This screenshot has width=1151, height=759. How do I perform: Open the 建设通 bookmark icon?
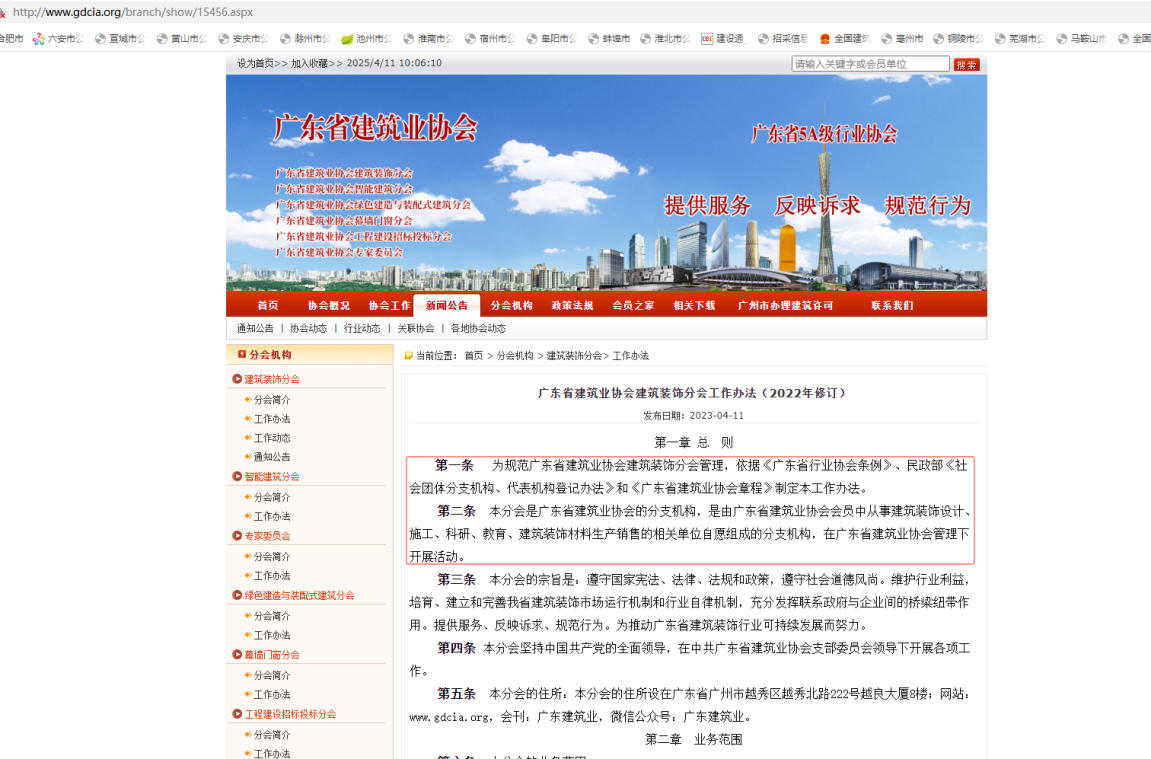tap(707, 39)
